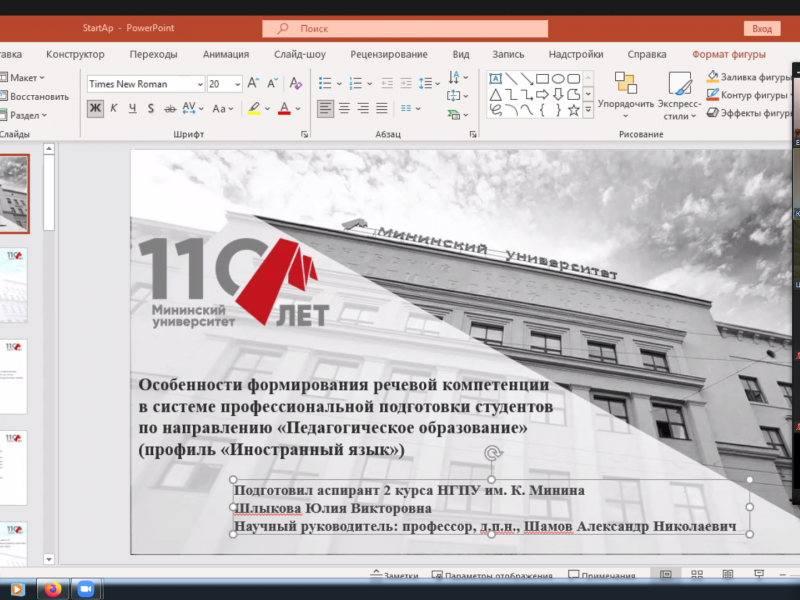Screen dimensions: 800x600
Task: Switch to the Формат фигуры tab
Action: pyautogui.click(x=728, y=54)
